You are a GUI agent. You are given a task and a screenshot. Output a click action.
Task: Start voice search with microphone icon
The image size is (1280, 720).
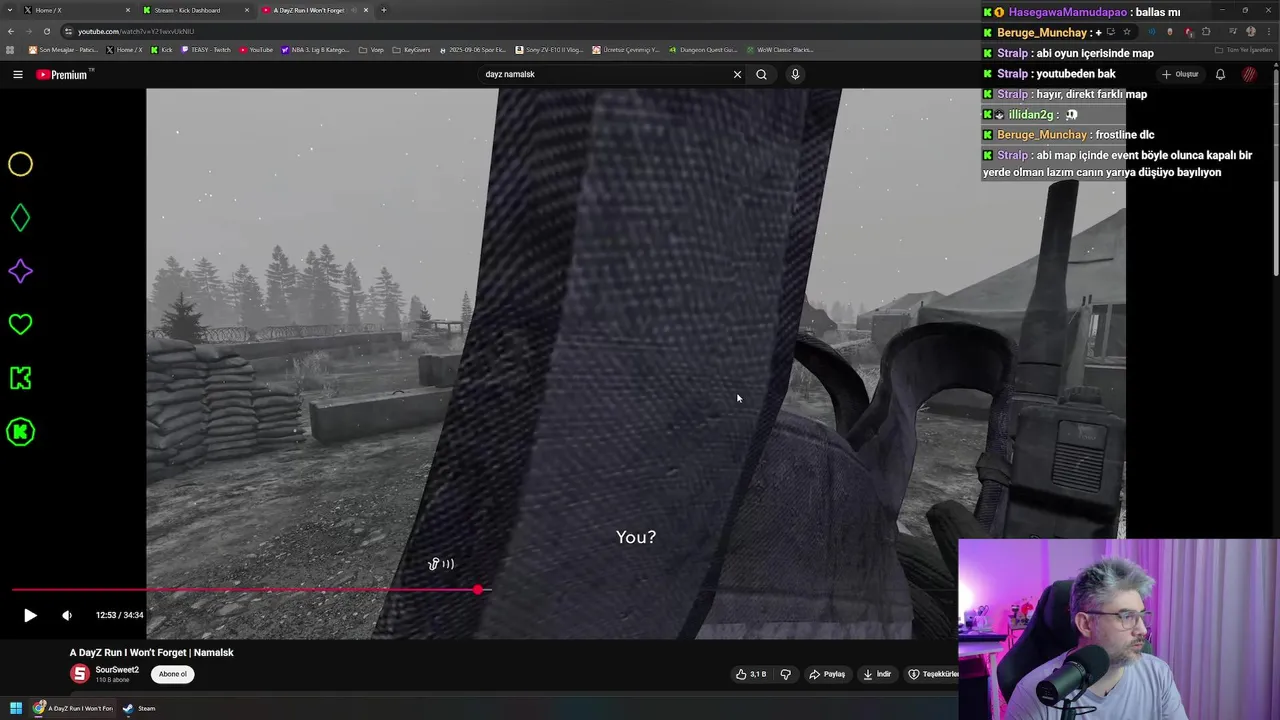795,74
